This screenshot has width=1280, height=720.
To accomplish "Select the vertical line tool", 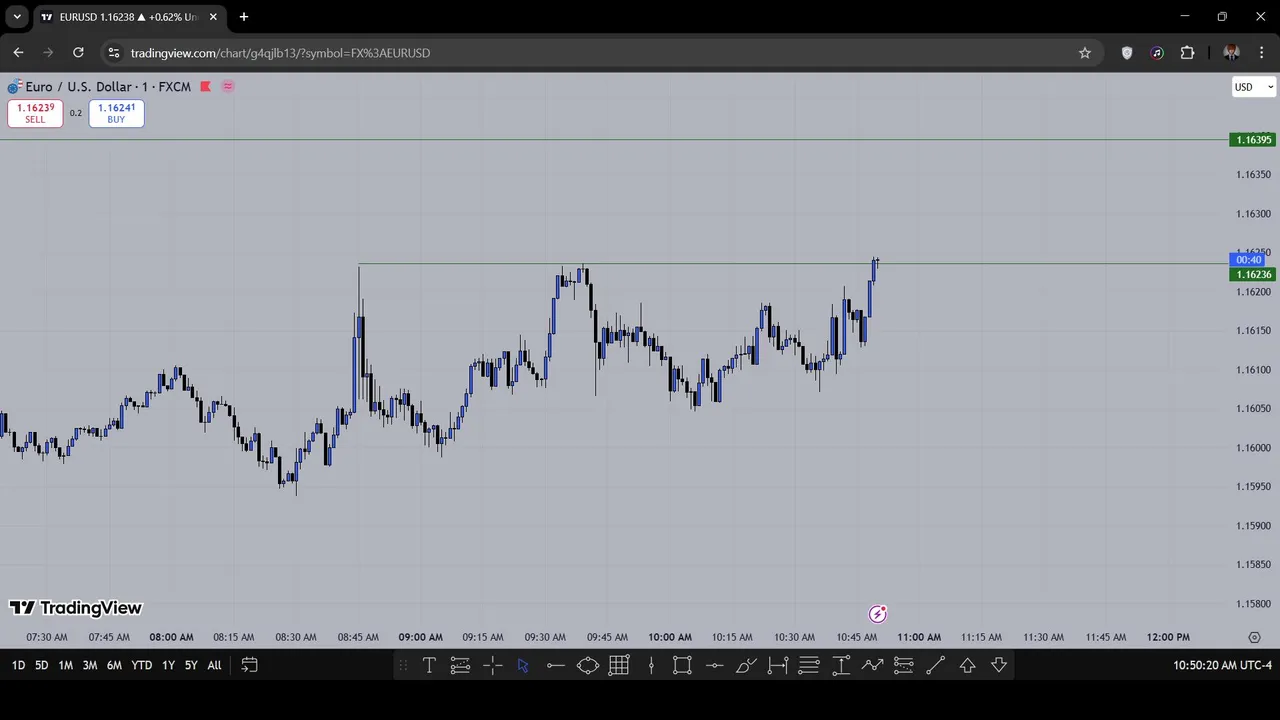I will tap(651, 665).
